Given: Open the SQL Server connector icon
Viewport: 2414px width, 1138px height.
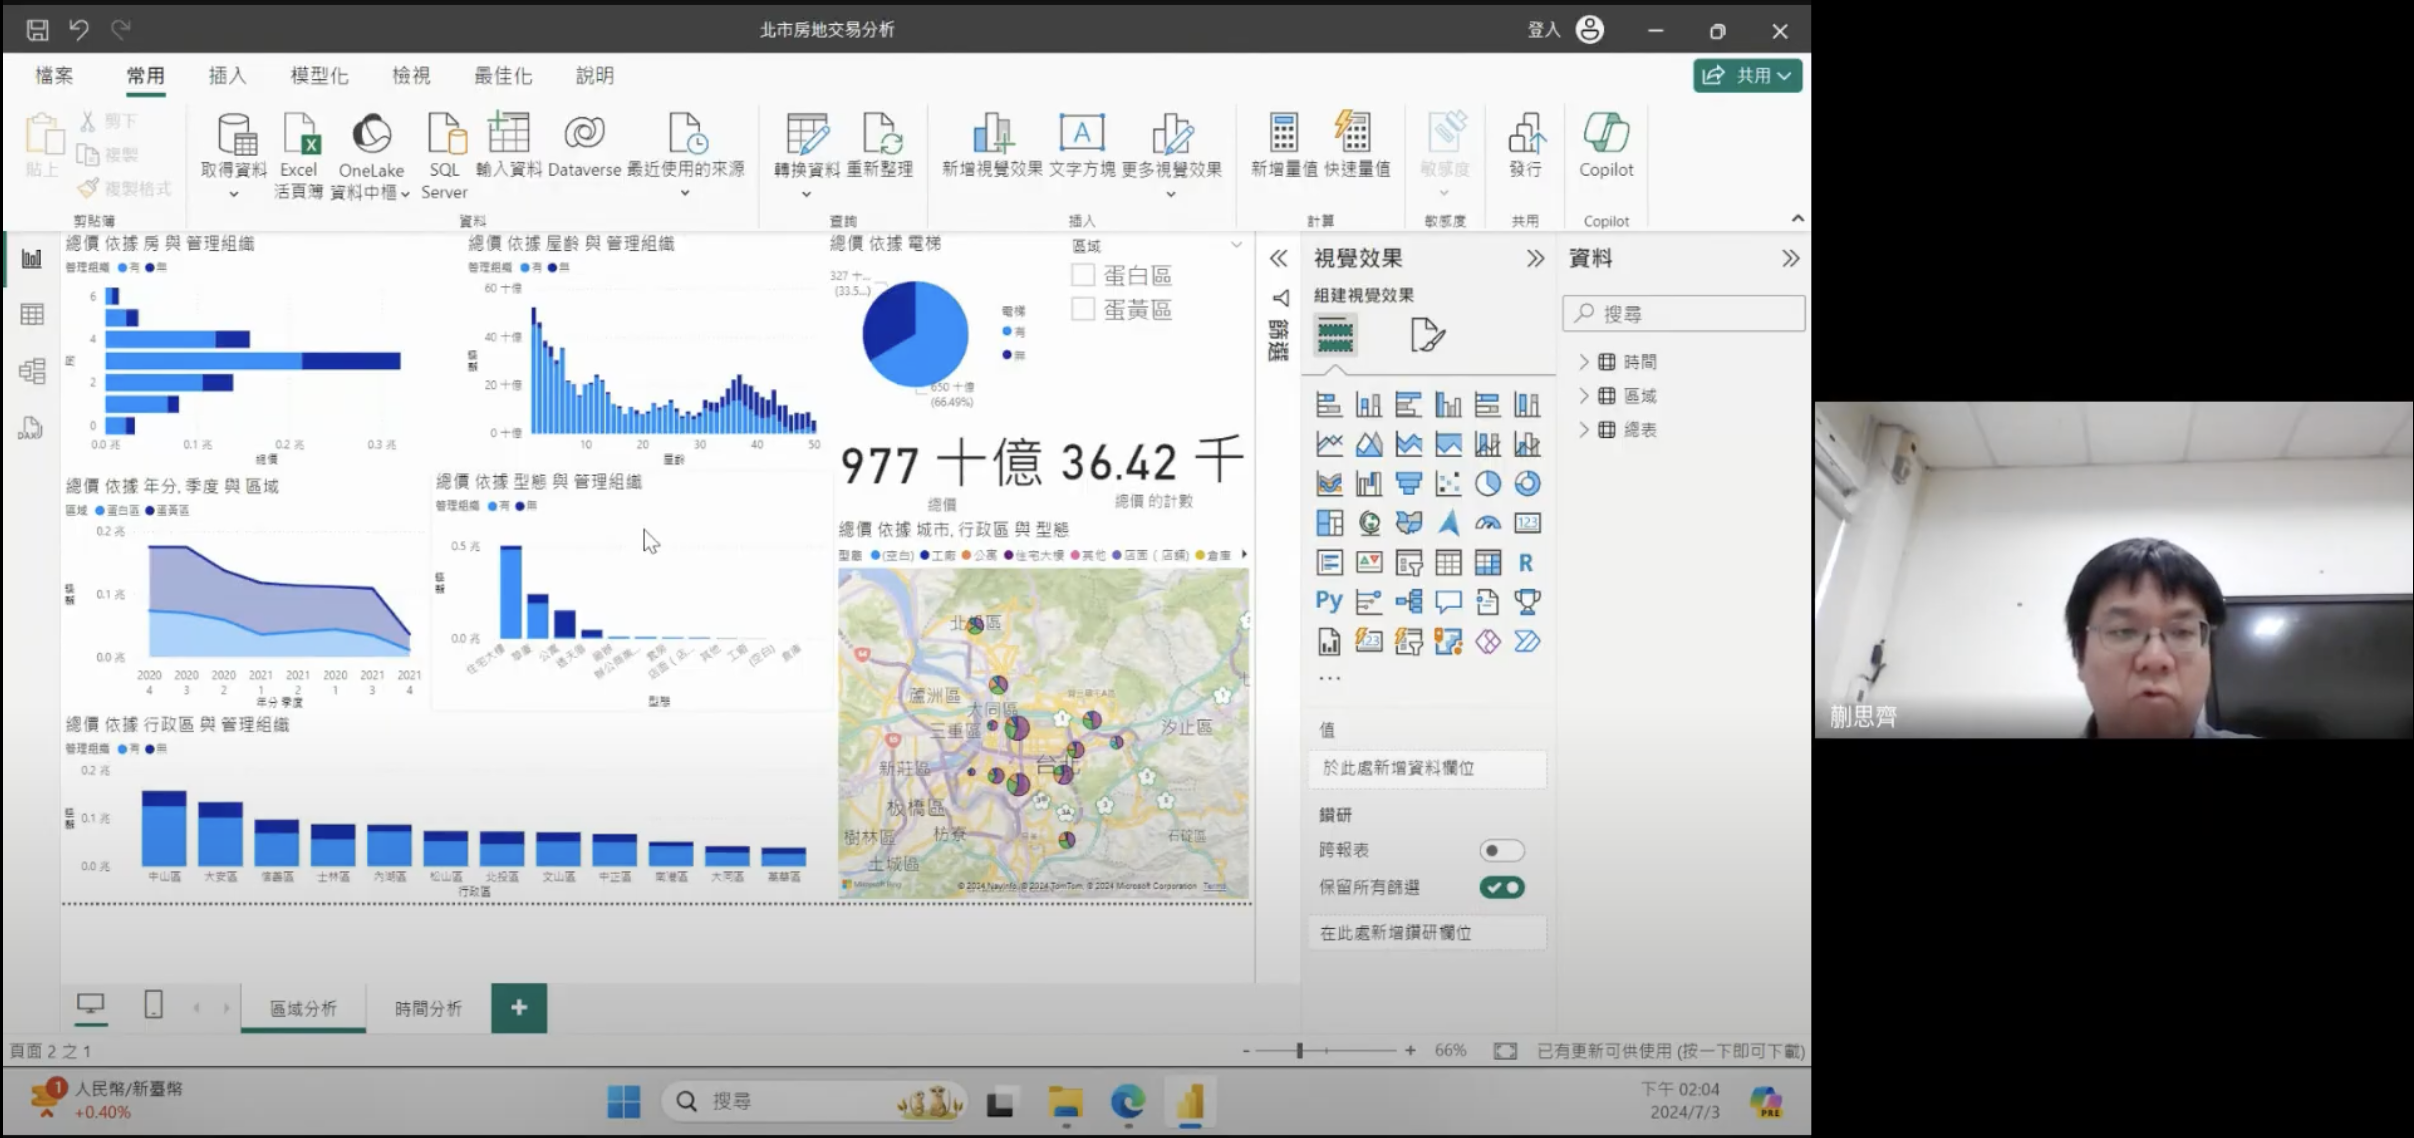Looking at the screenshot, I should point(445,135).
